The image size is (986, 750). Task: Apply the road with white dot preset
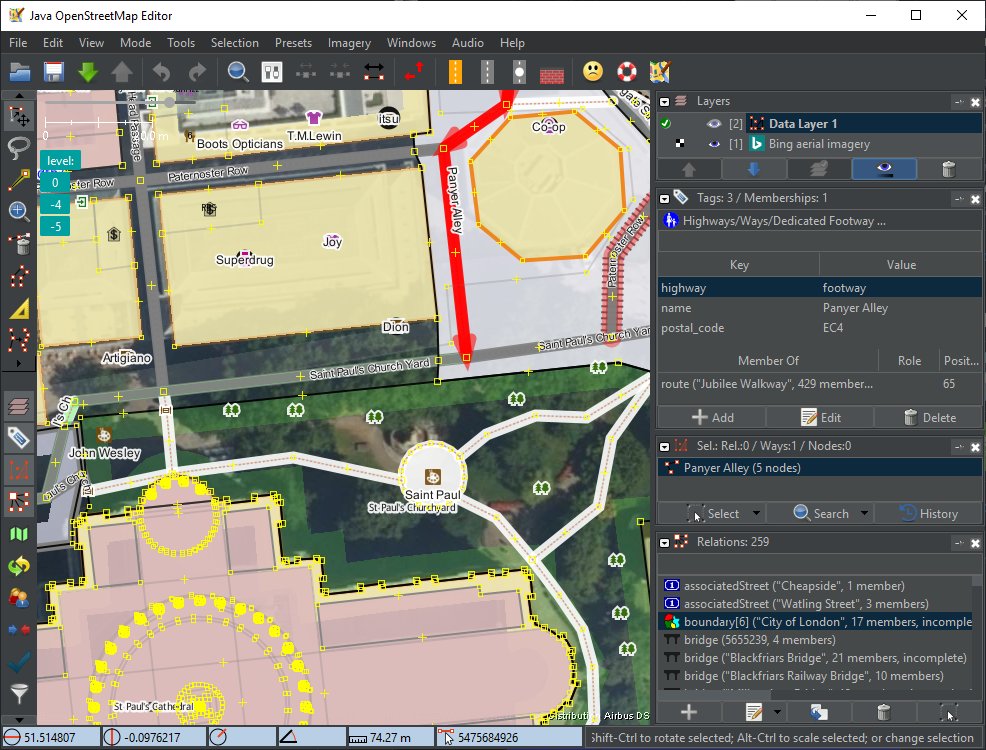(519, 72)
